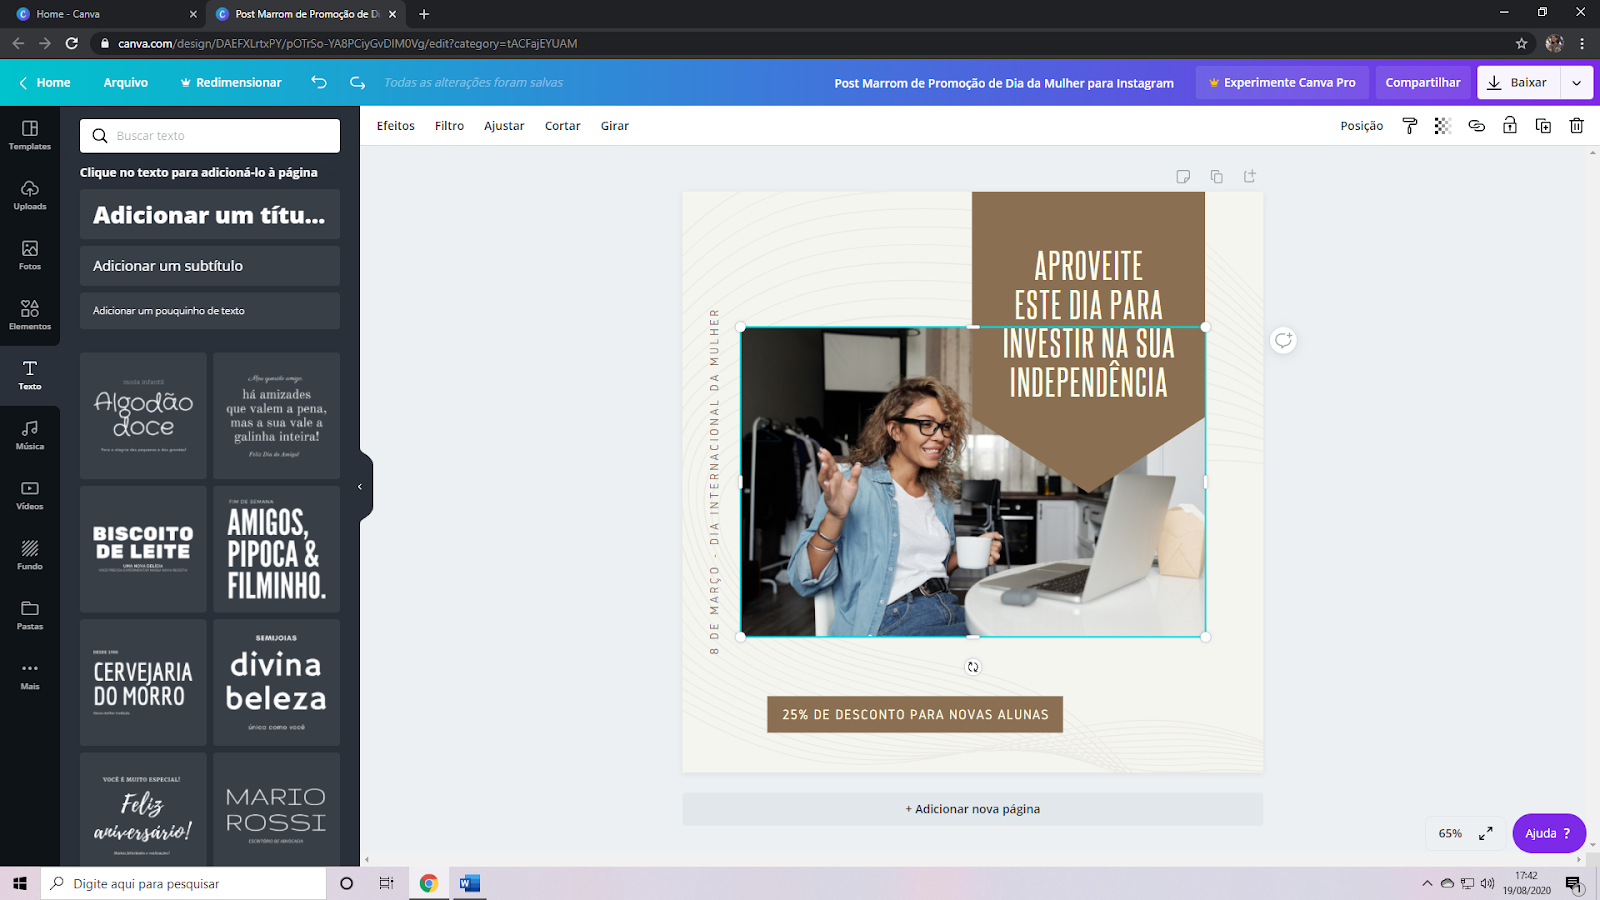Open the Filtro options

point(449,126)
